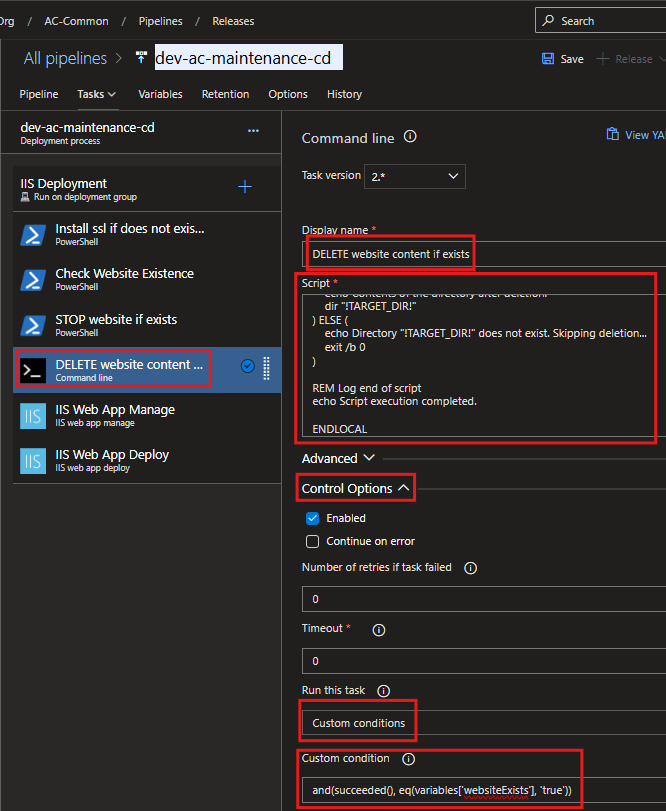
Task: Switch to the Pipeline tab
Action: (39, 94)
